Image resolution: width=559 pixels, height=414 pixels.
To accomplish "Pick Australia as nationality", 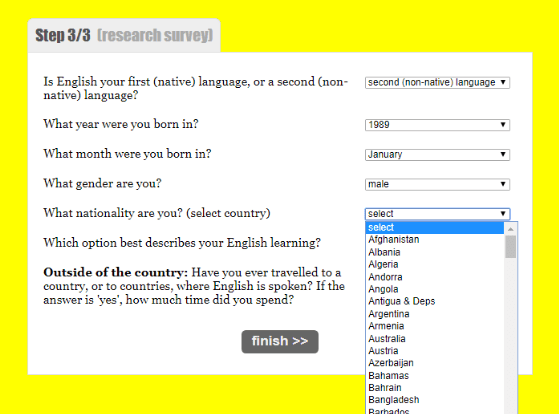I will (x=435, y=338).
